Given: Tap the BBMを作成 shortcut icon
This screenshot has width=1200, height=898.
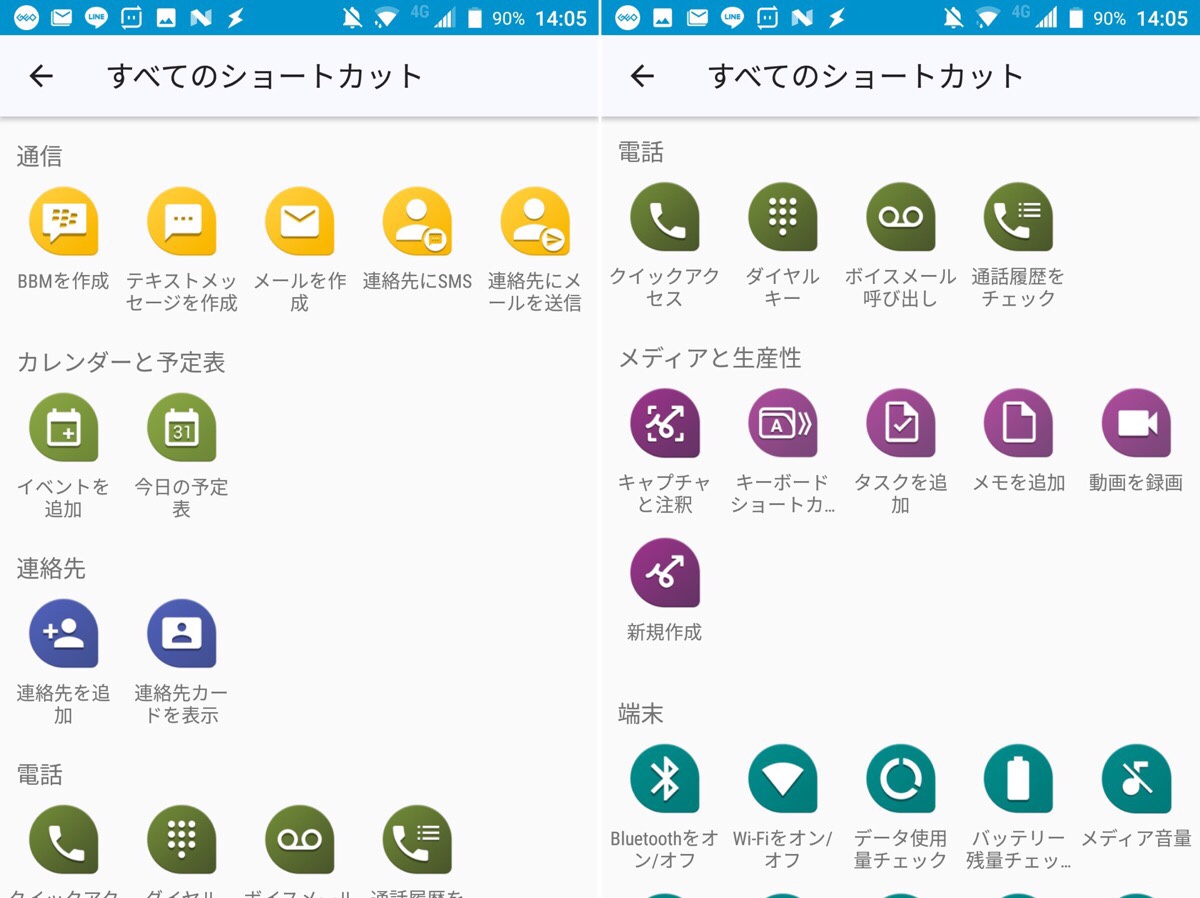Looking at the screenshot, I should tap(64, 222).
